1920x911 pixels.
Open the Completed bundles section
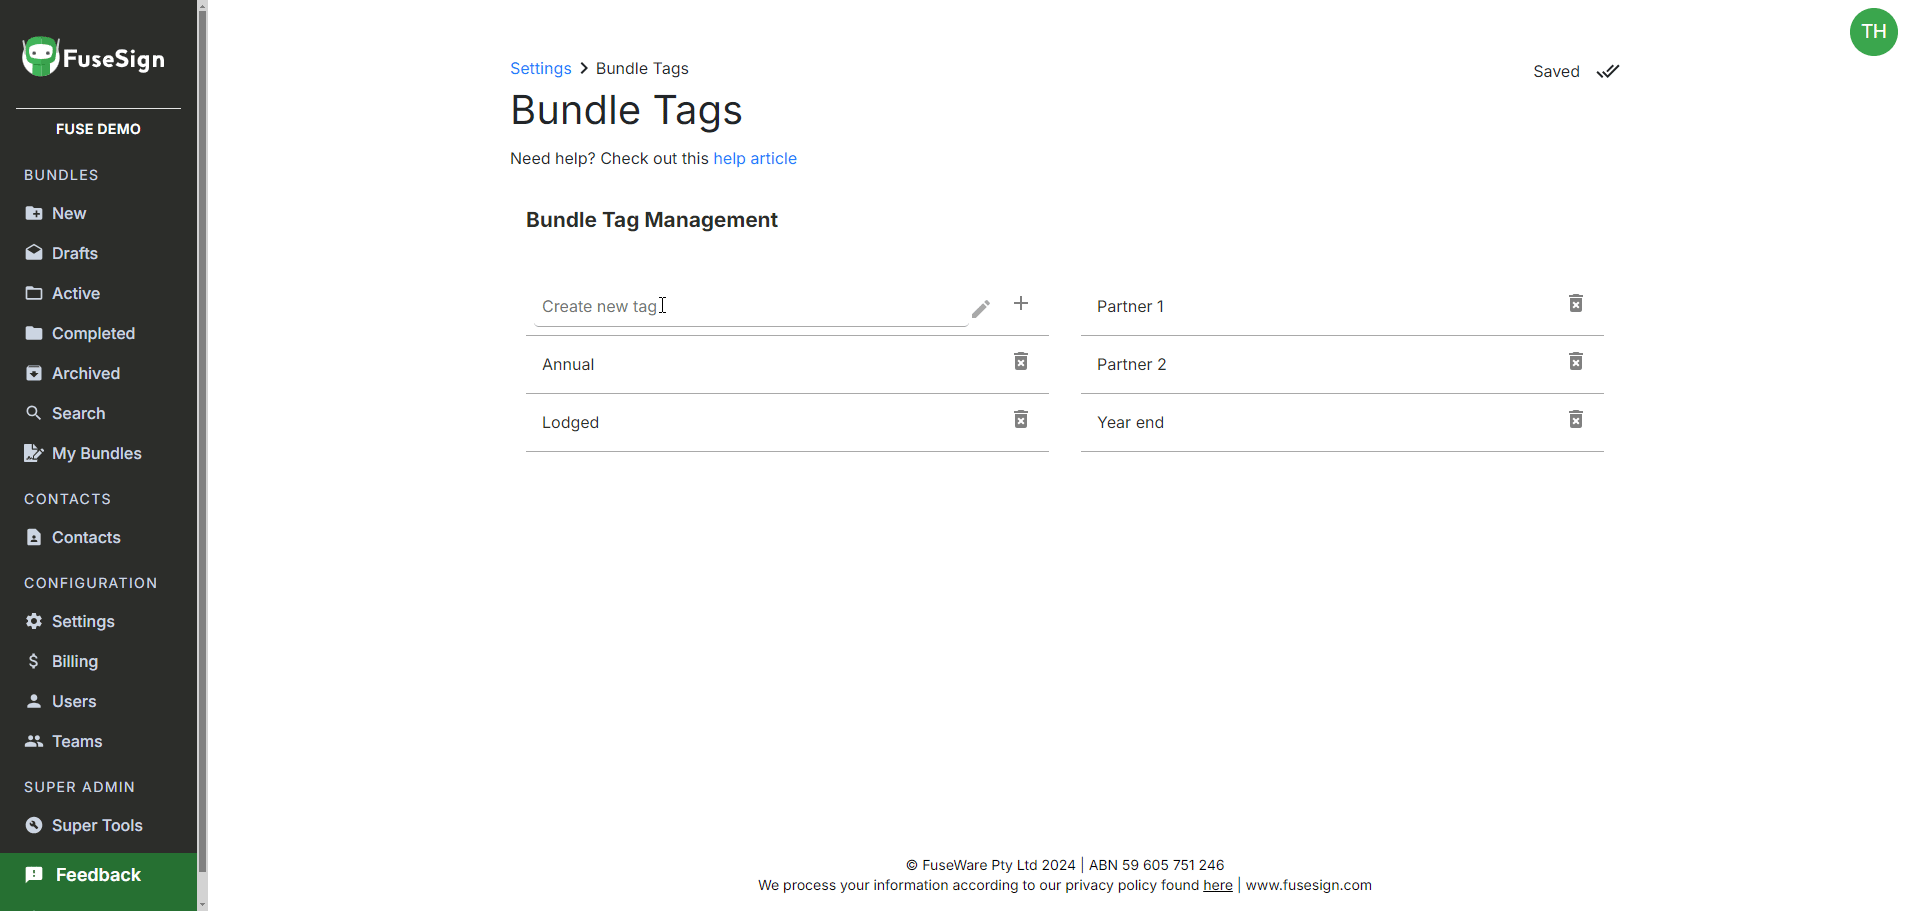93,334
